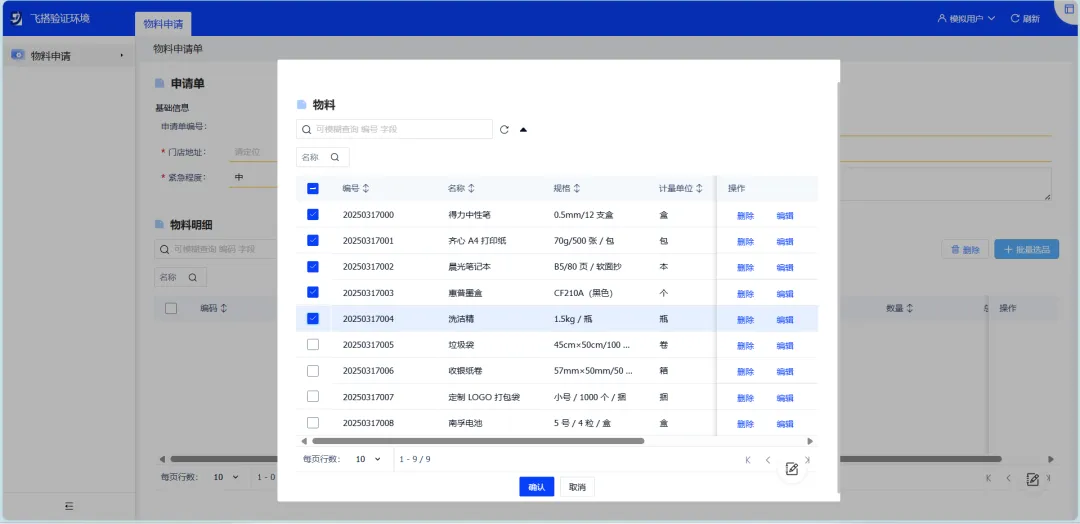The image size is (1080, 524).
Task: Click 删除 for row 垃圾袋
Action: pos(745,346)
